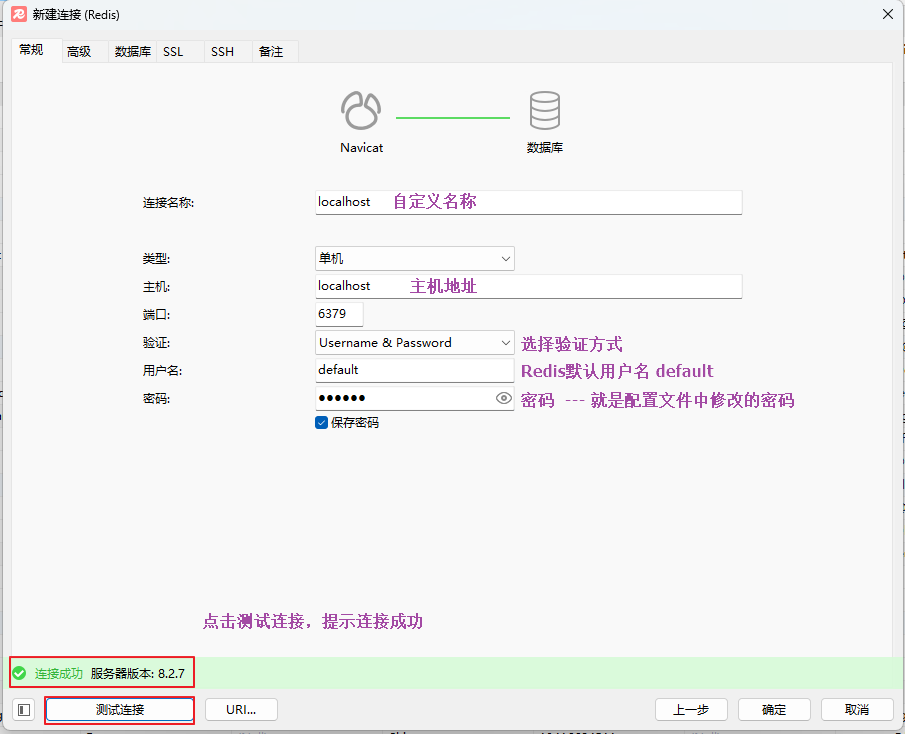
Task: Click the 用户名 field showing default
Action: [x=414, y=370]
